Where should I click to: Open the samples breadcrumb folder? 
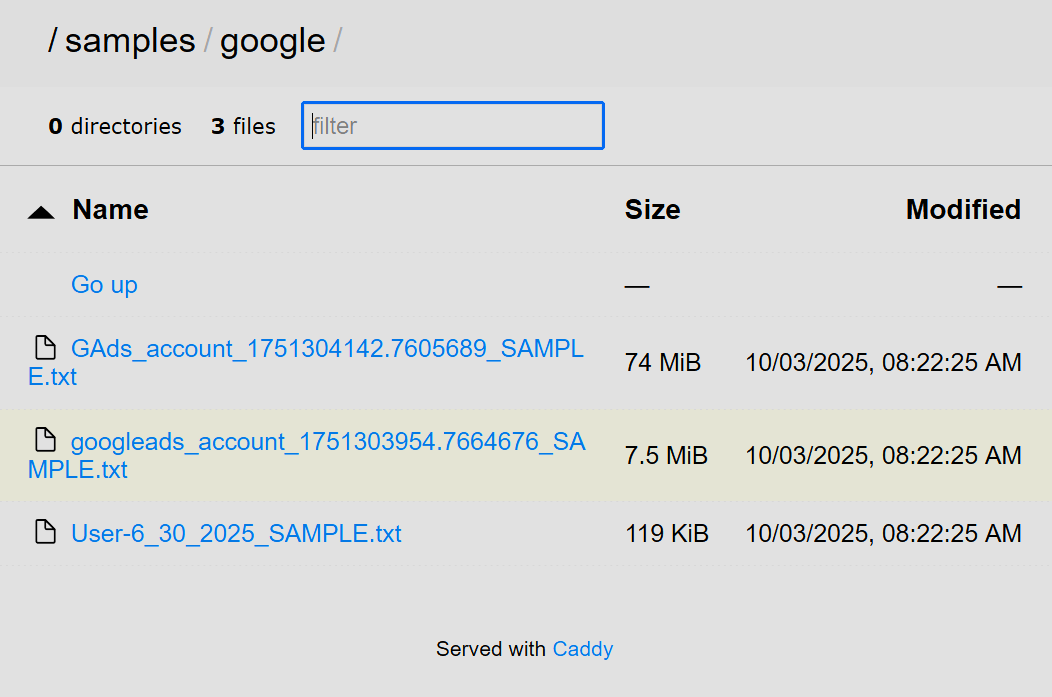pos(130,41)
